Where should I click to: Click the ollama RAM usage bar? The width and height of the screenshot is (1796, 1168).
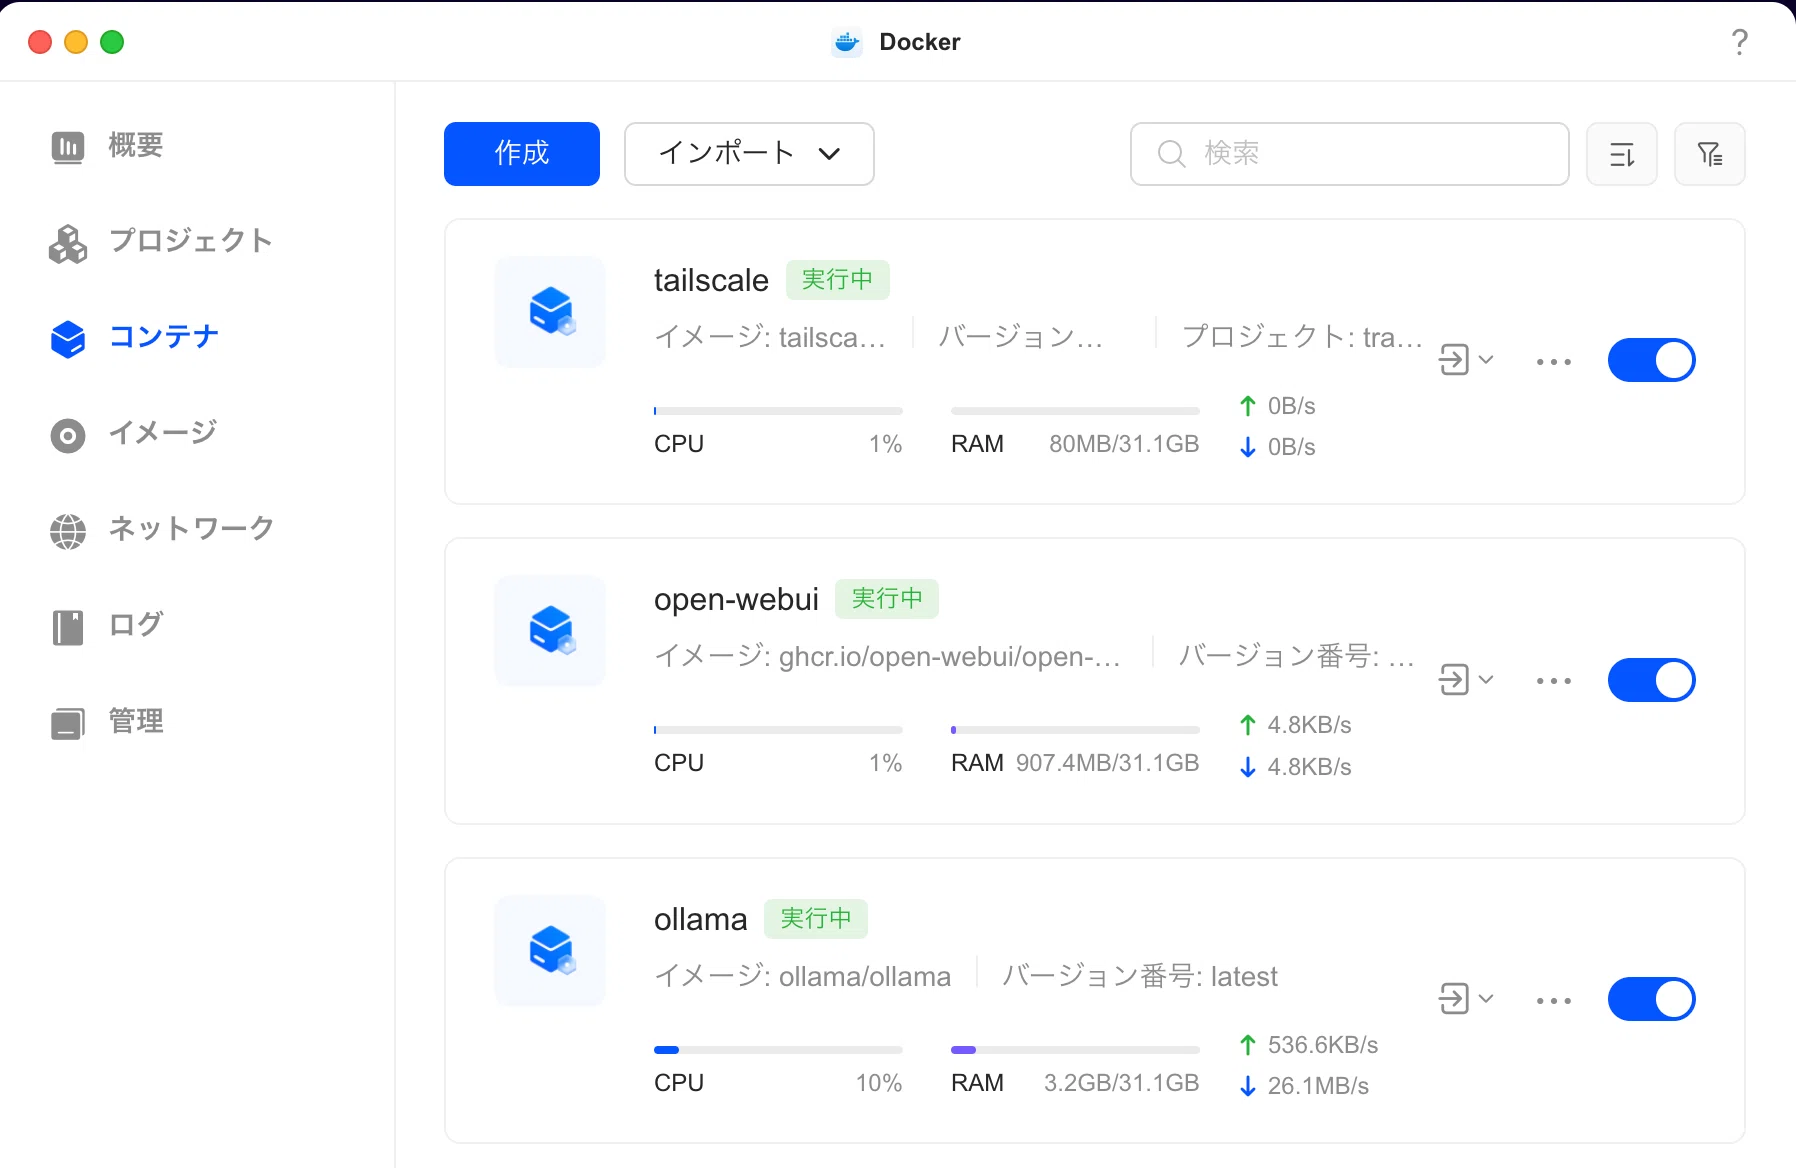1075,1050
